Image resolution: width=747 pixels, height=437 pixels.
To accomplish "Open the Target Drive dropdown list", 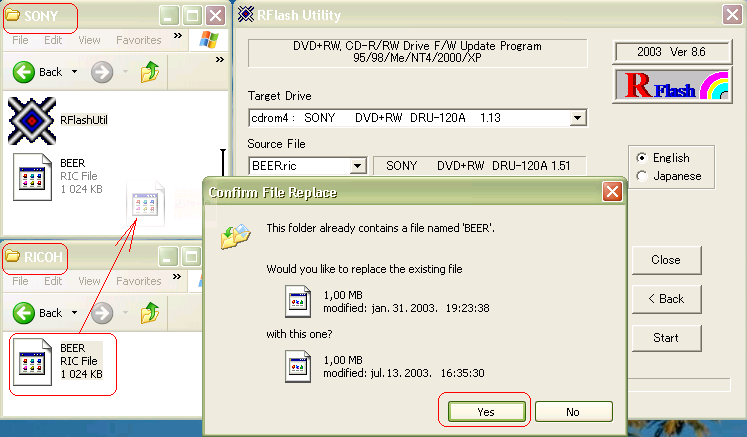I will pos(577,118).
